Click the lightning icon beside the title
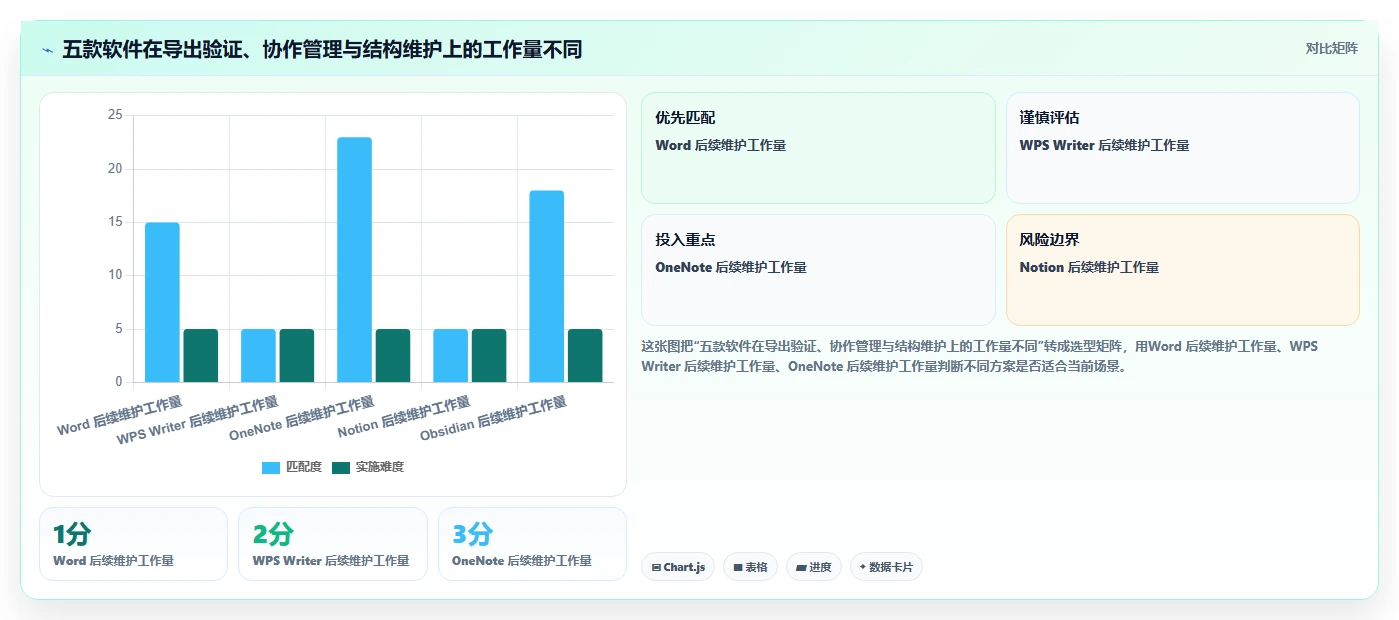This screenshot has width=1399, height=620. click(x=47, y=50)
